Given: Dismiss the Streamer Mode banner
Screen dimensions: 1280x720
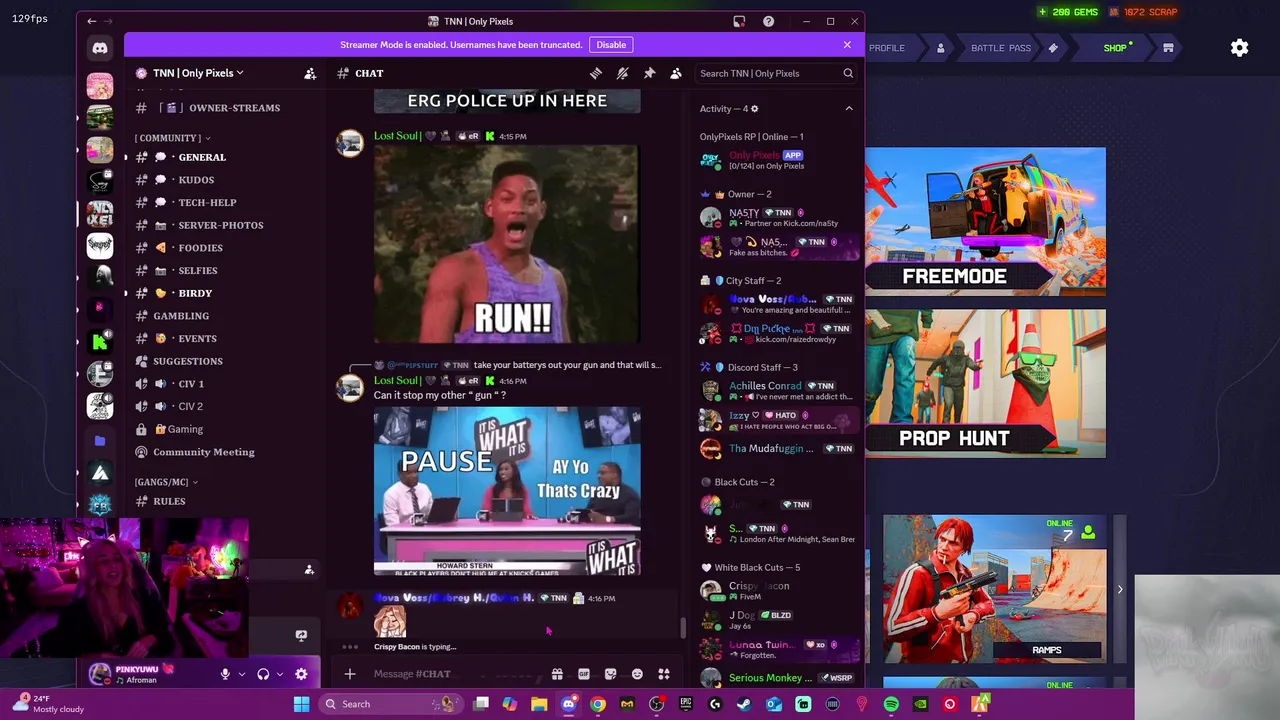Looking at the screenshot, I should [x=847, y=45].
